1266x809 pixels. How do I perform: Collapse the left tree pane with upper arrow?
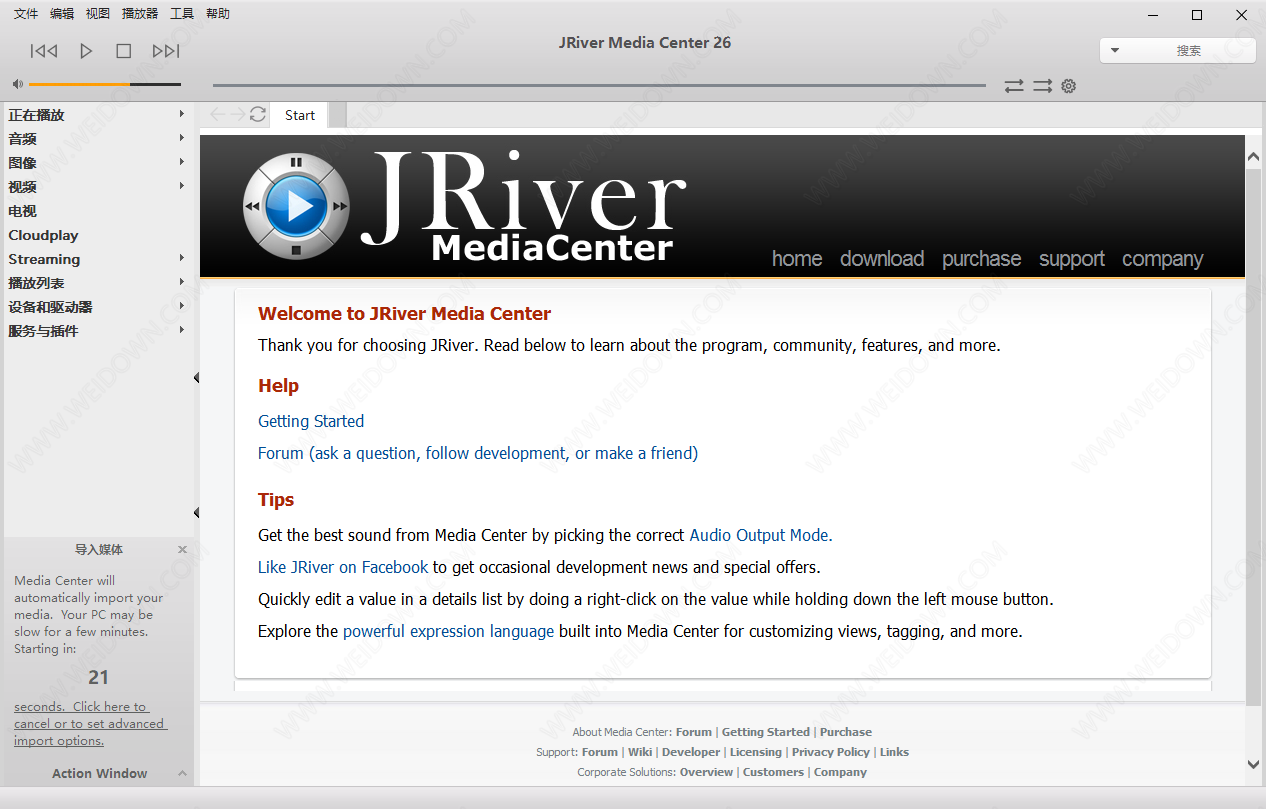(x=196, y=378)
